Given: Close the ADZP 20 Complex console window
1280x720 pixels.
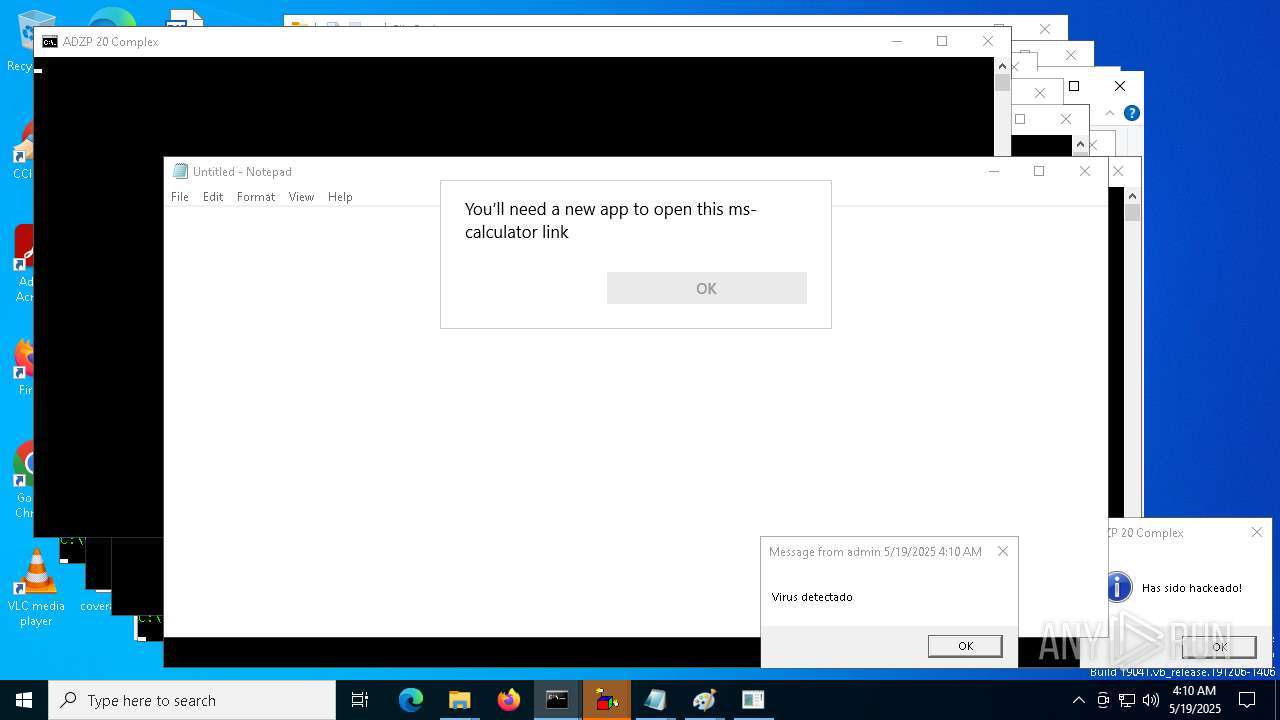Looking at the screenshot, I should pyautogui.click(x=988, y=41).
